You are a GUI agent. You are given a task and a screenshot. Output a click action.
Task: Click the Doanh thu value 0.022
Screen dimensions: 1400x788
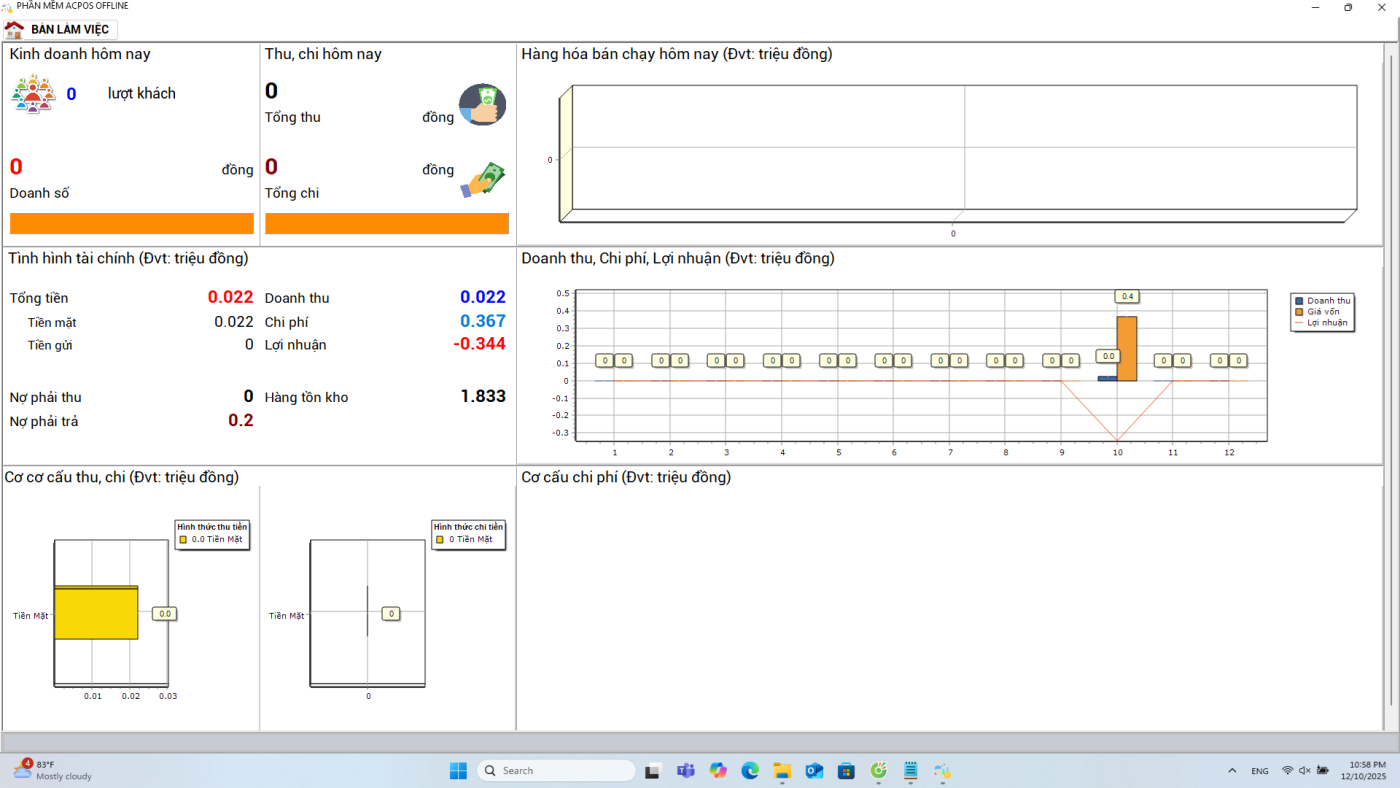point(482,298)
